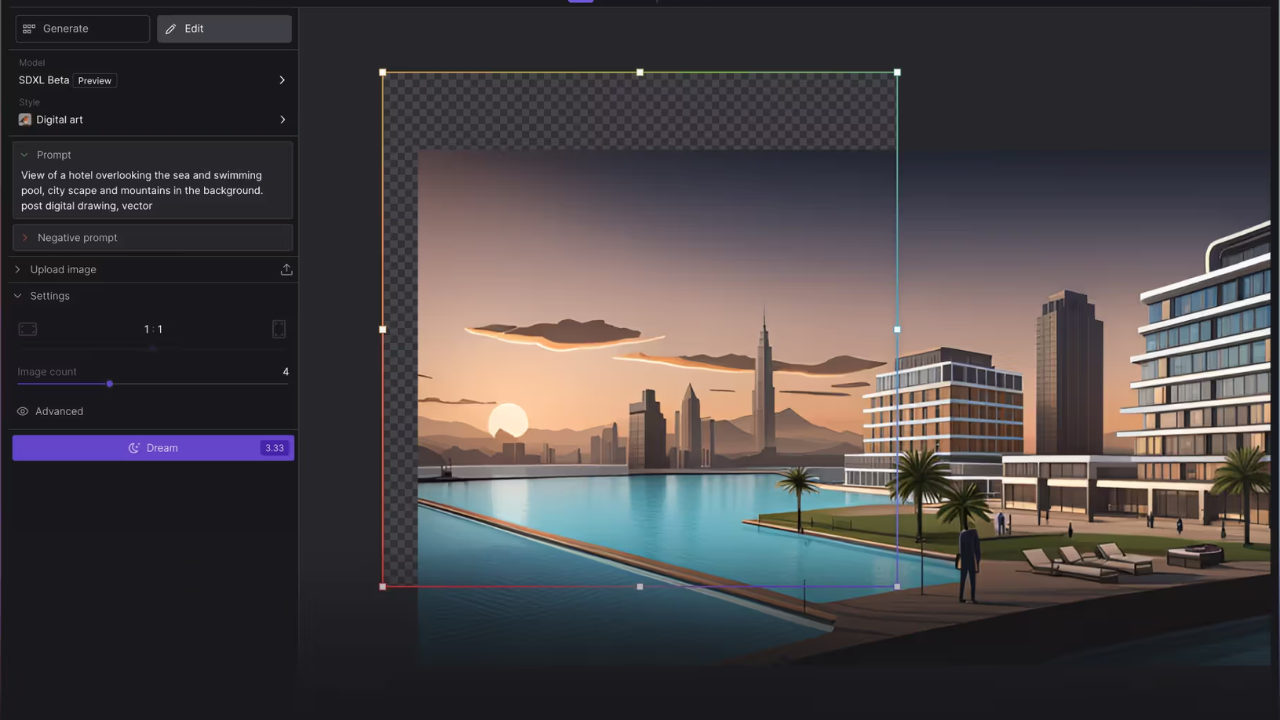This screenshot has height=720, width=1280.
Task: Select the portrait aspect ratio icon
Action: click(279, 329)
